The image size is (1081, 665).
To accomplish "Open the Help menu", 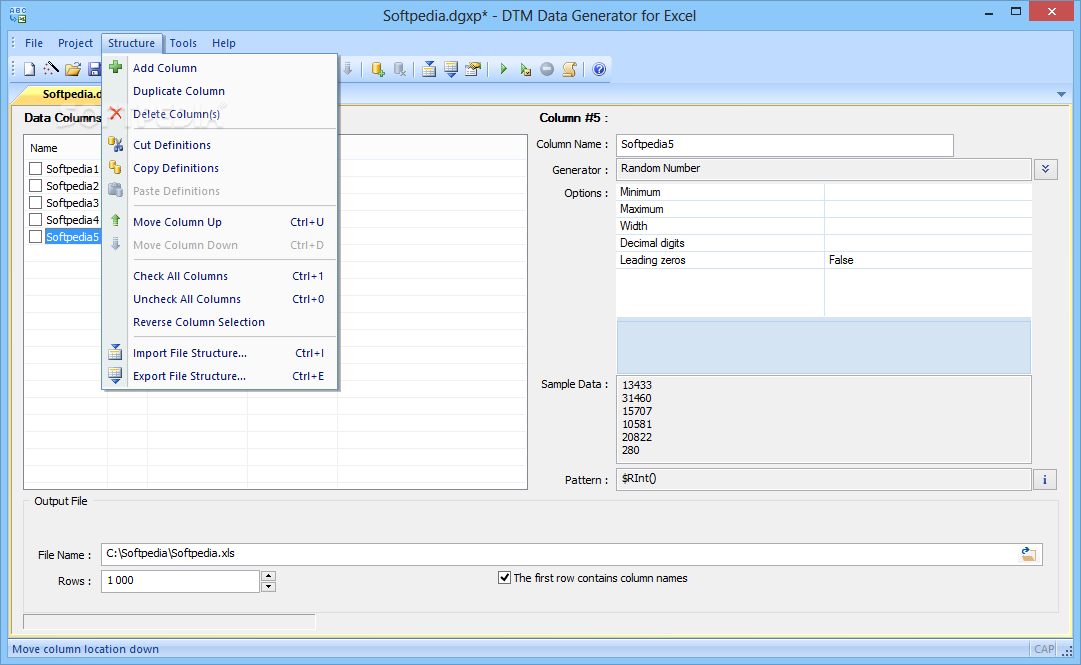I will [224, 43].
